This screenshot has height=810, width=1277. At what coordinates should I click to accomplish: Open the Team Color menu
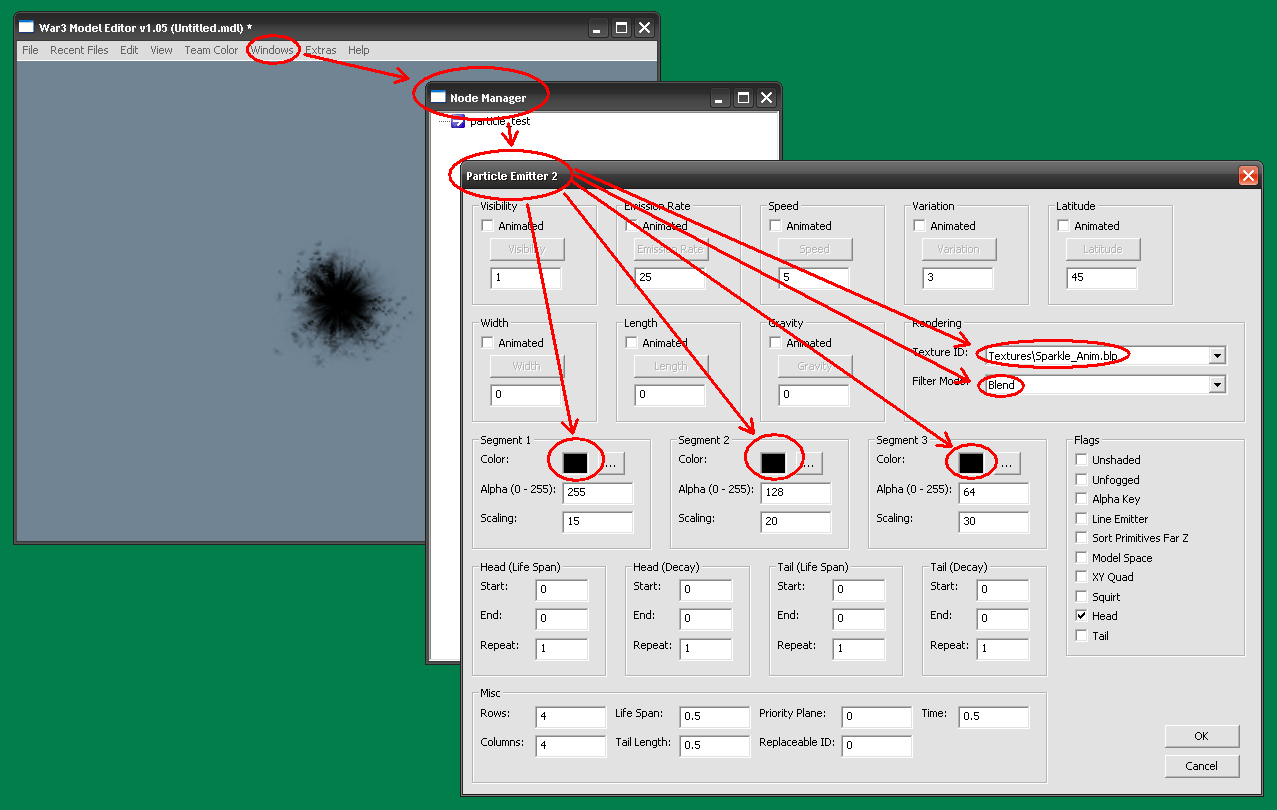coord(211,50)
